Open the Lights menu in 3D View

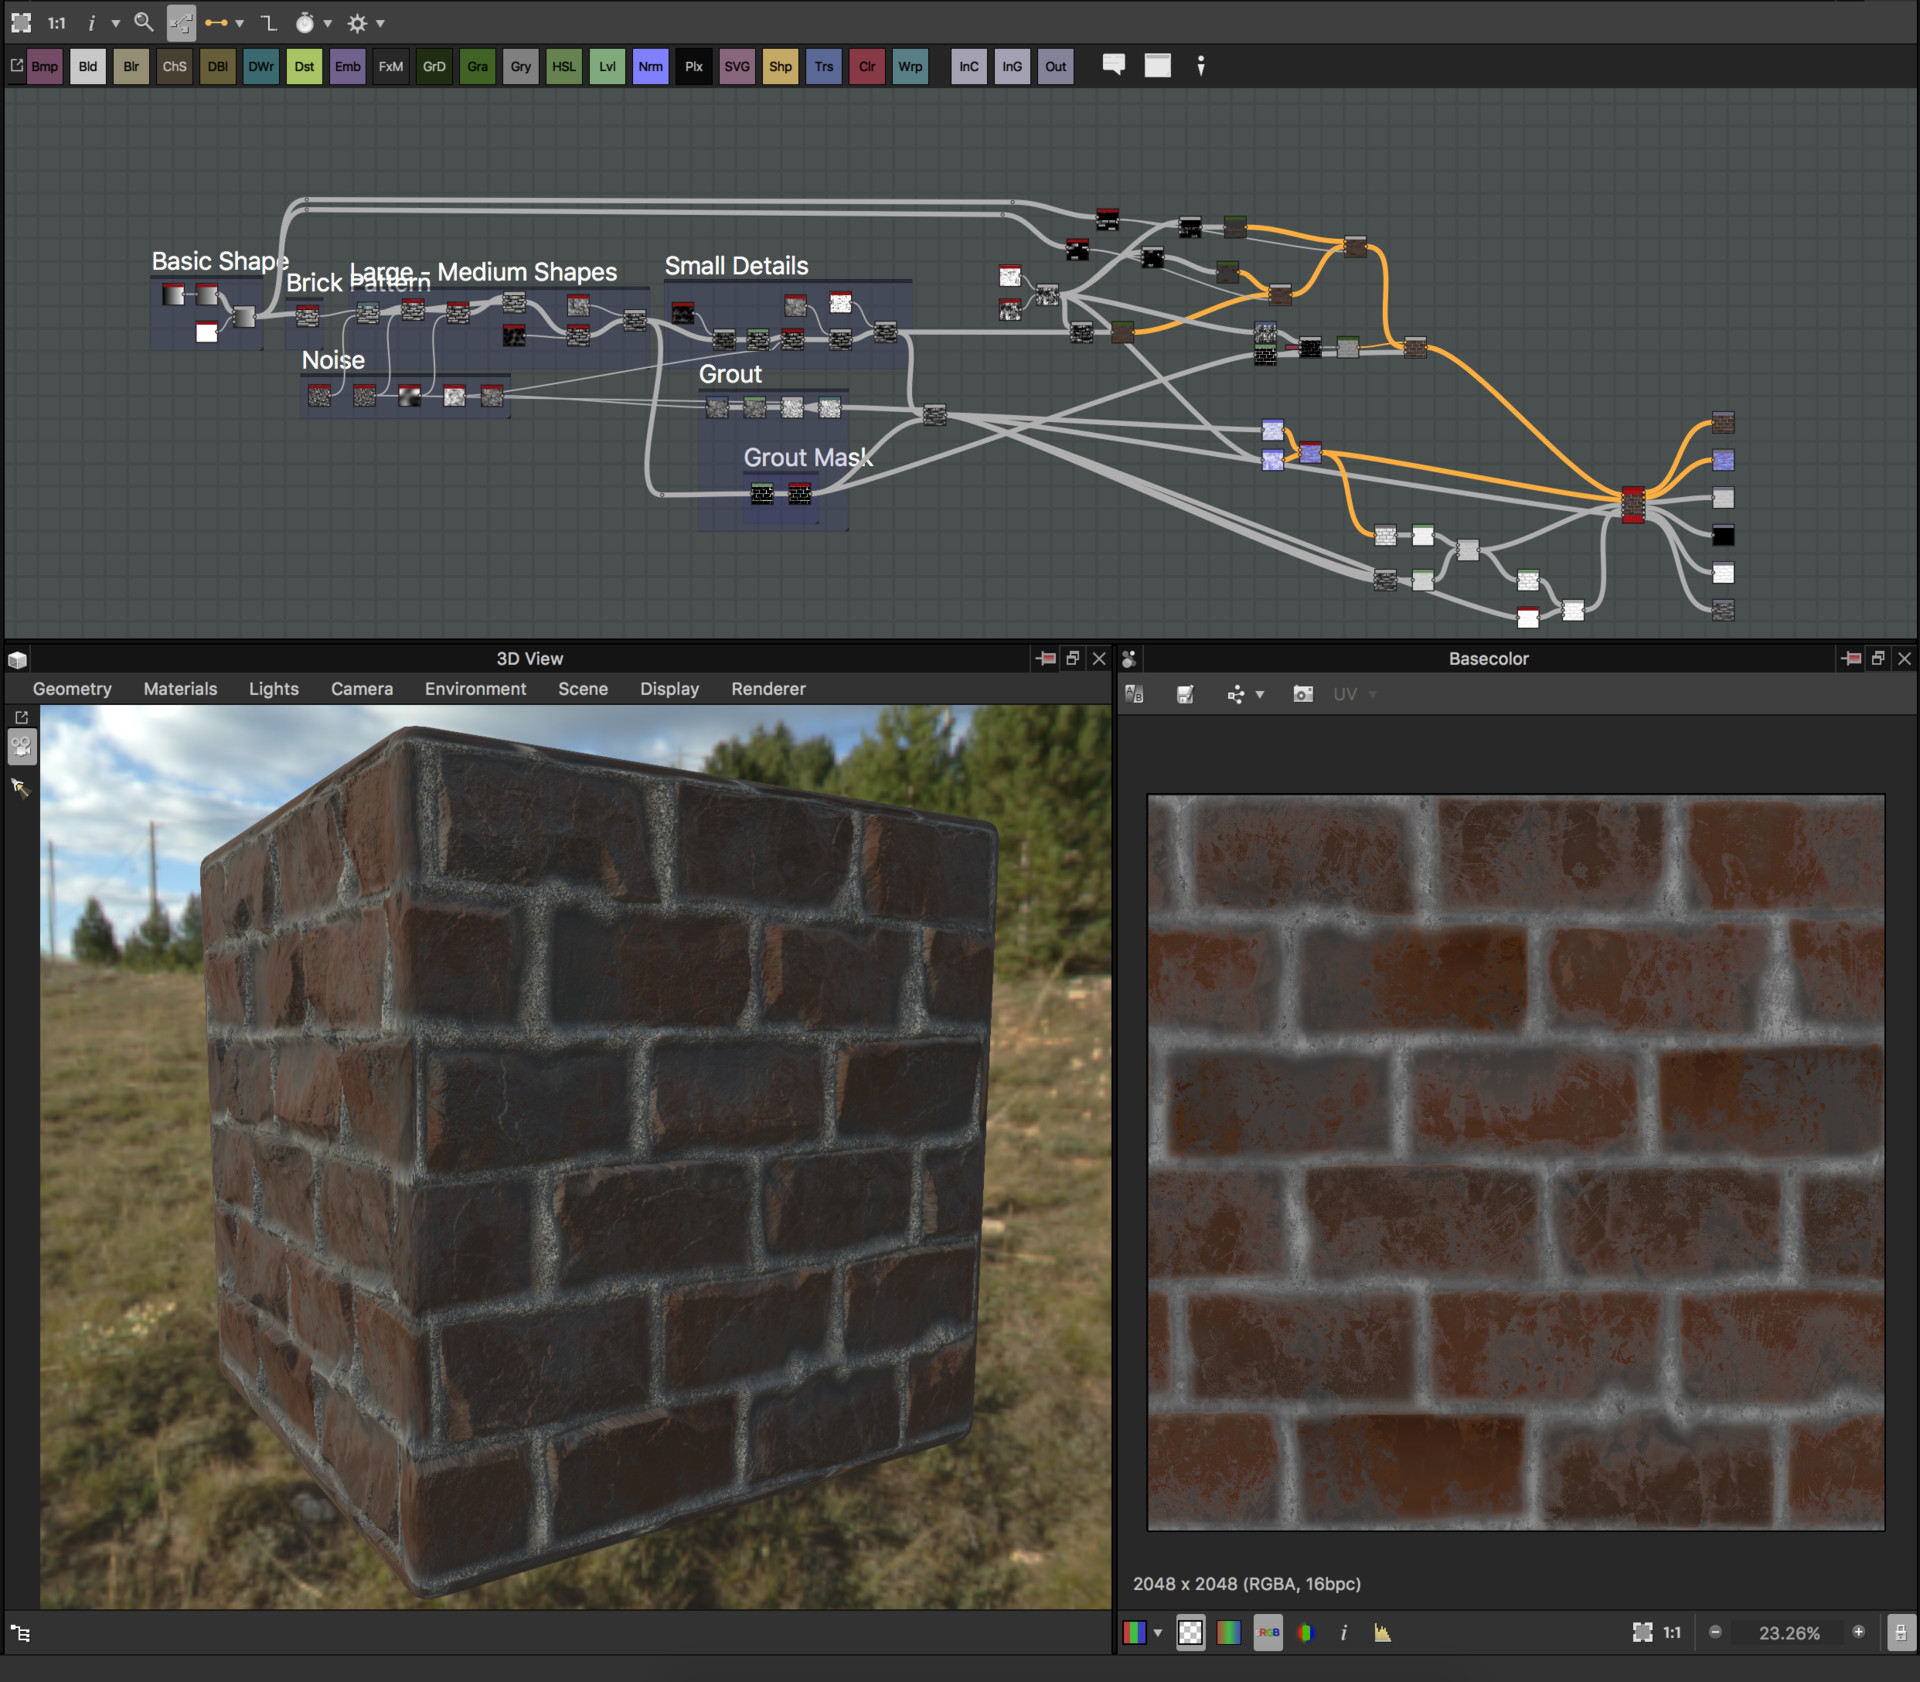[x=273, y=689]
